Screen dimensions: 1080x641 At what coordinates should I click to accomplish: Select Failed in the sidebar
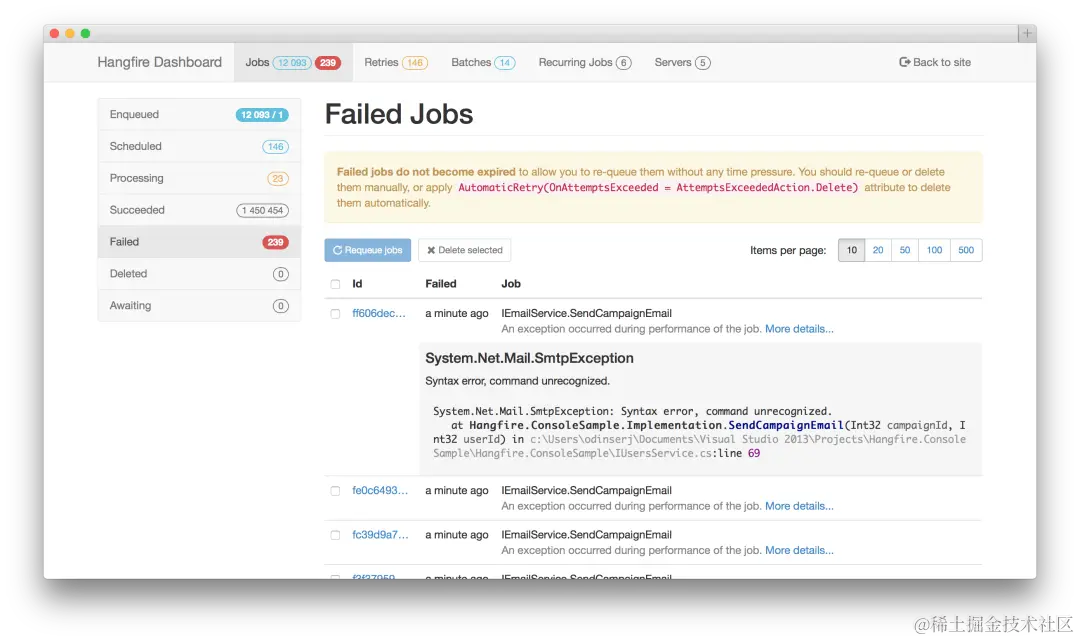[x=199, y=242]
